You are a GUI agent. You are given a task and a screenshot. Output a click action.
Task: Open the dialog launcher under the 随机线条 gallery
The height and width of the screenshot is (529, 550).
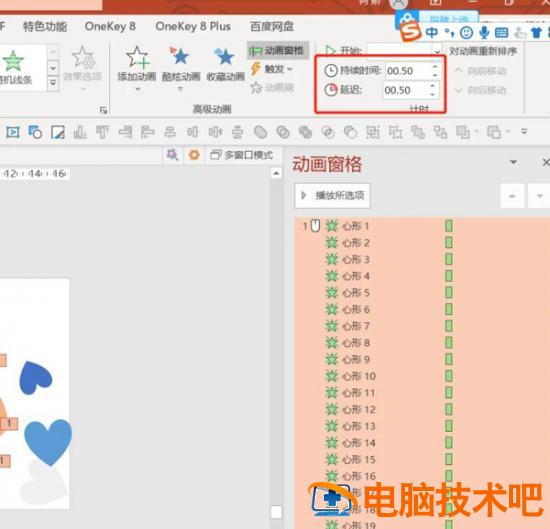click(x=103, y=110)
